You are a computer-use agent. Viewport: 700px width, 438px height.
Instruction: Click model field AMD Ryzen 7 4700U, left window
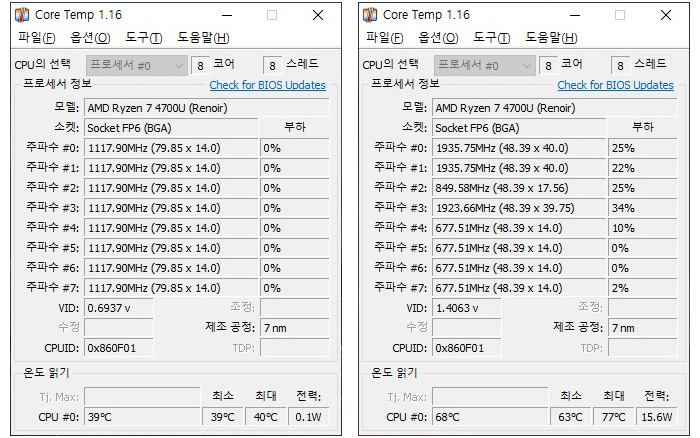tap(206, 108)
